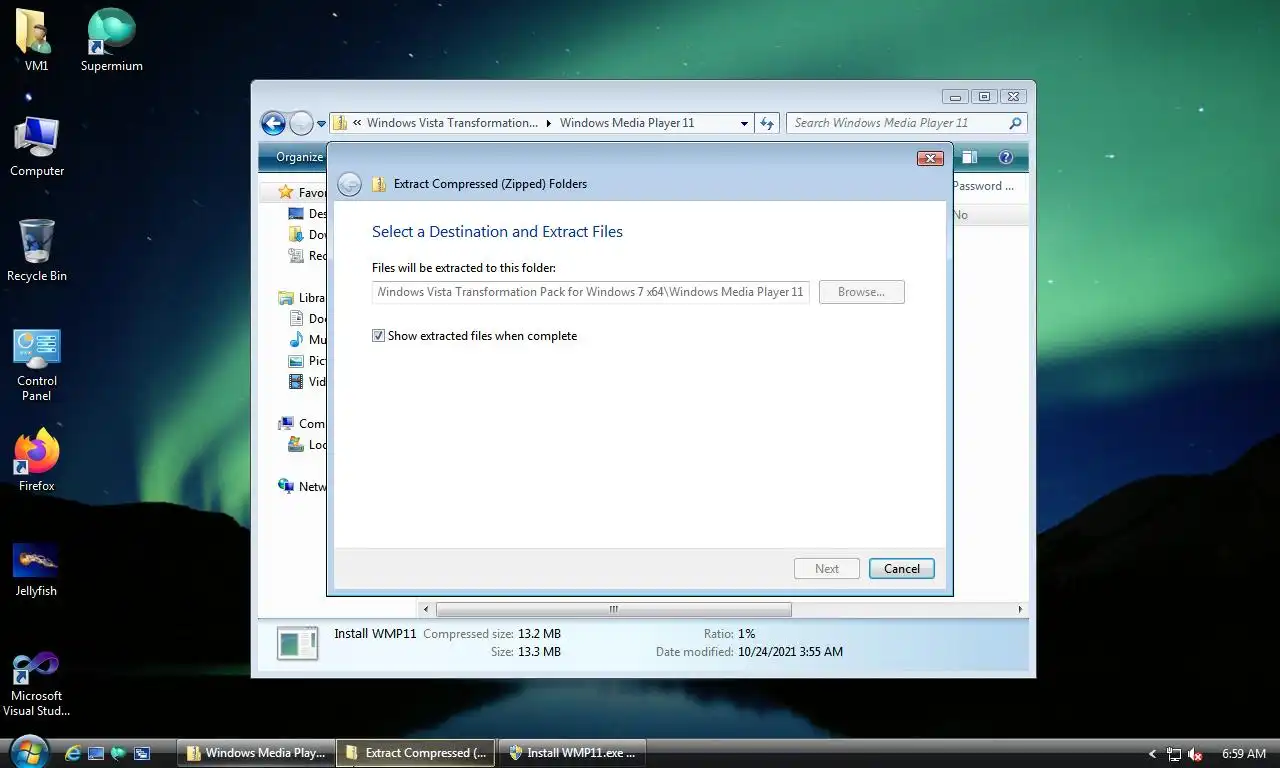Open the VM1 folder desktop icon
This screenshot has width=1280, height=768.
(36, 40)
